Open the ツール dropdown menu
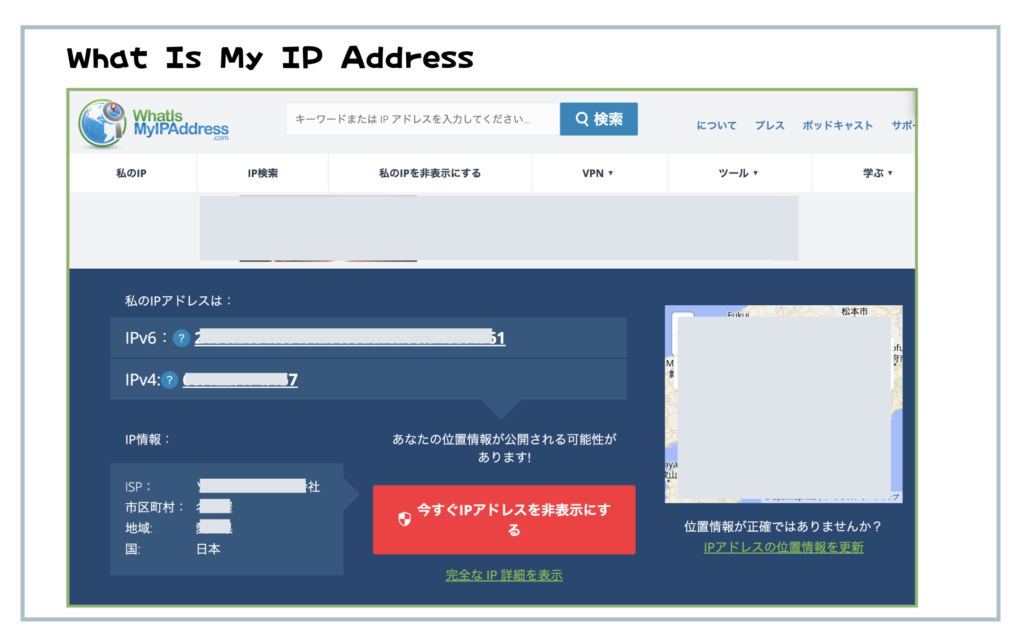The image size is (1024, 638). click(x=738, y=173)
